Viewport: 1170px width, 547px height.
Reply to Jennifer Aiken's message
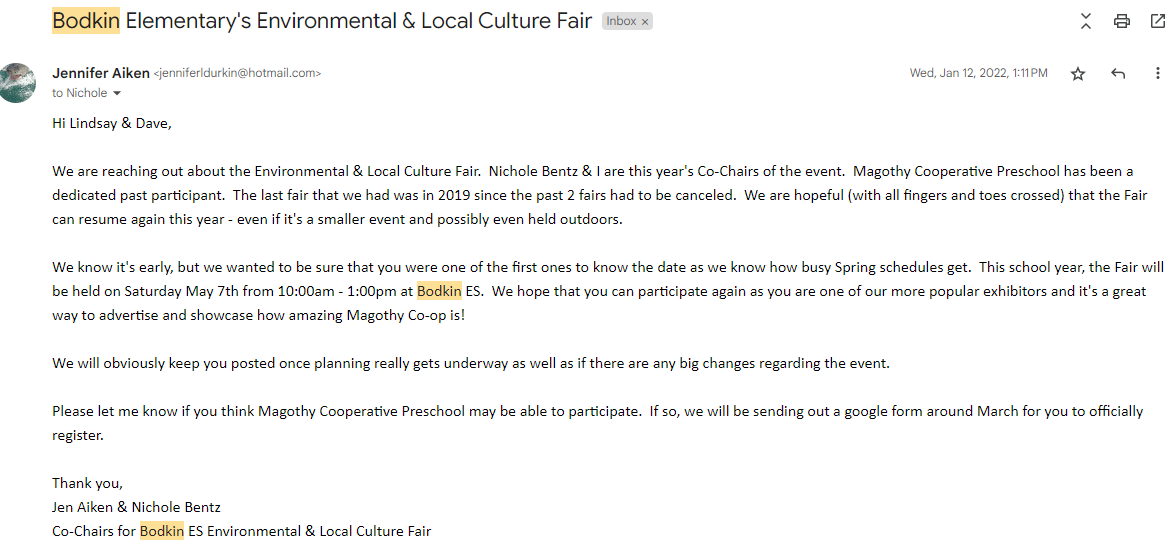pos(1118,74)
